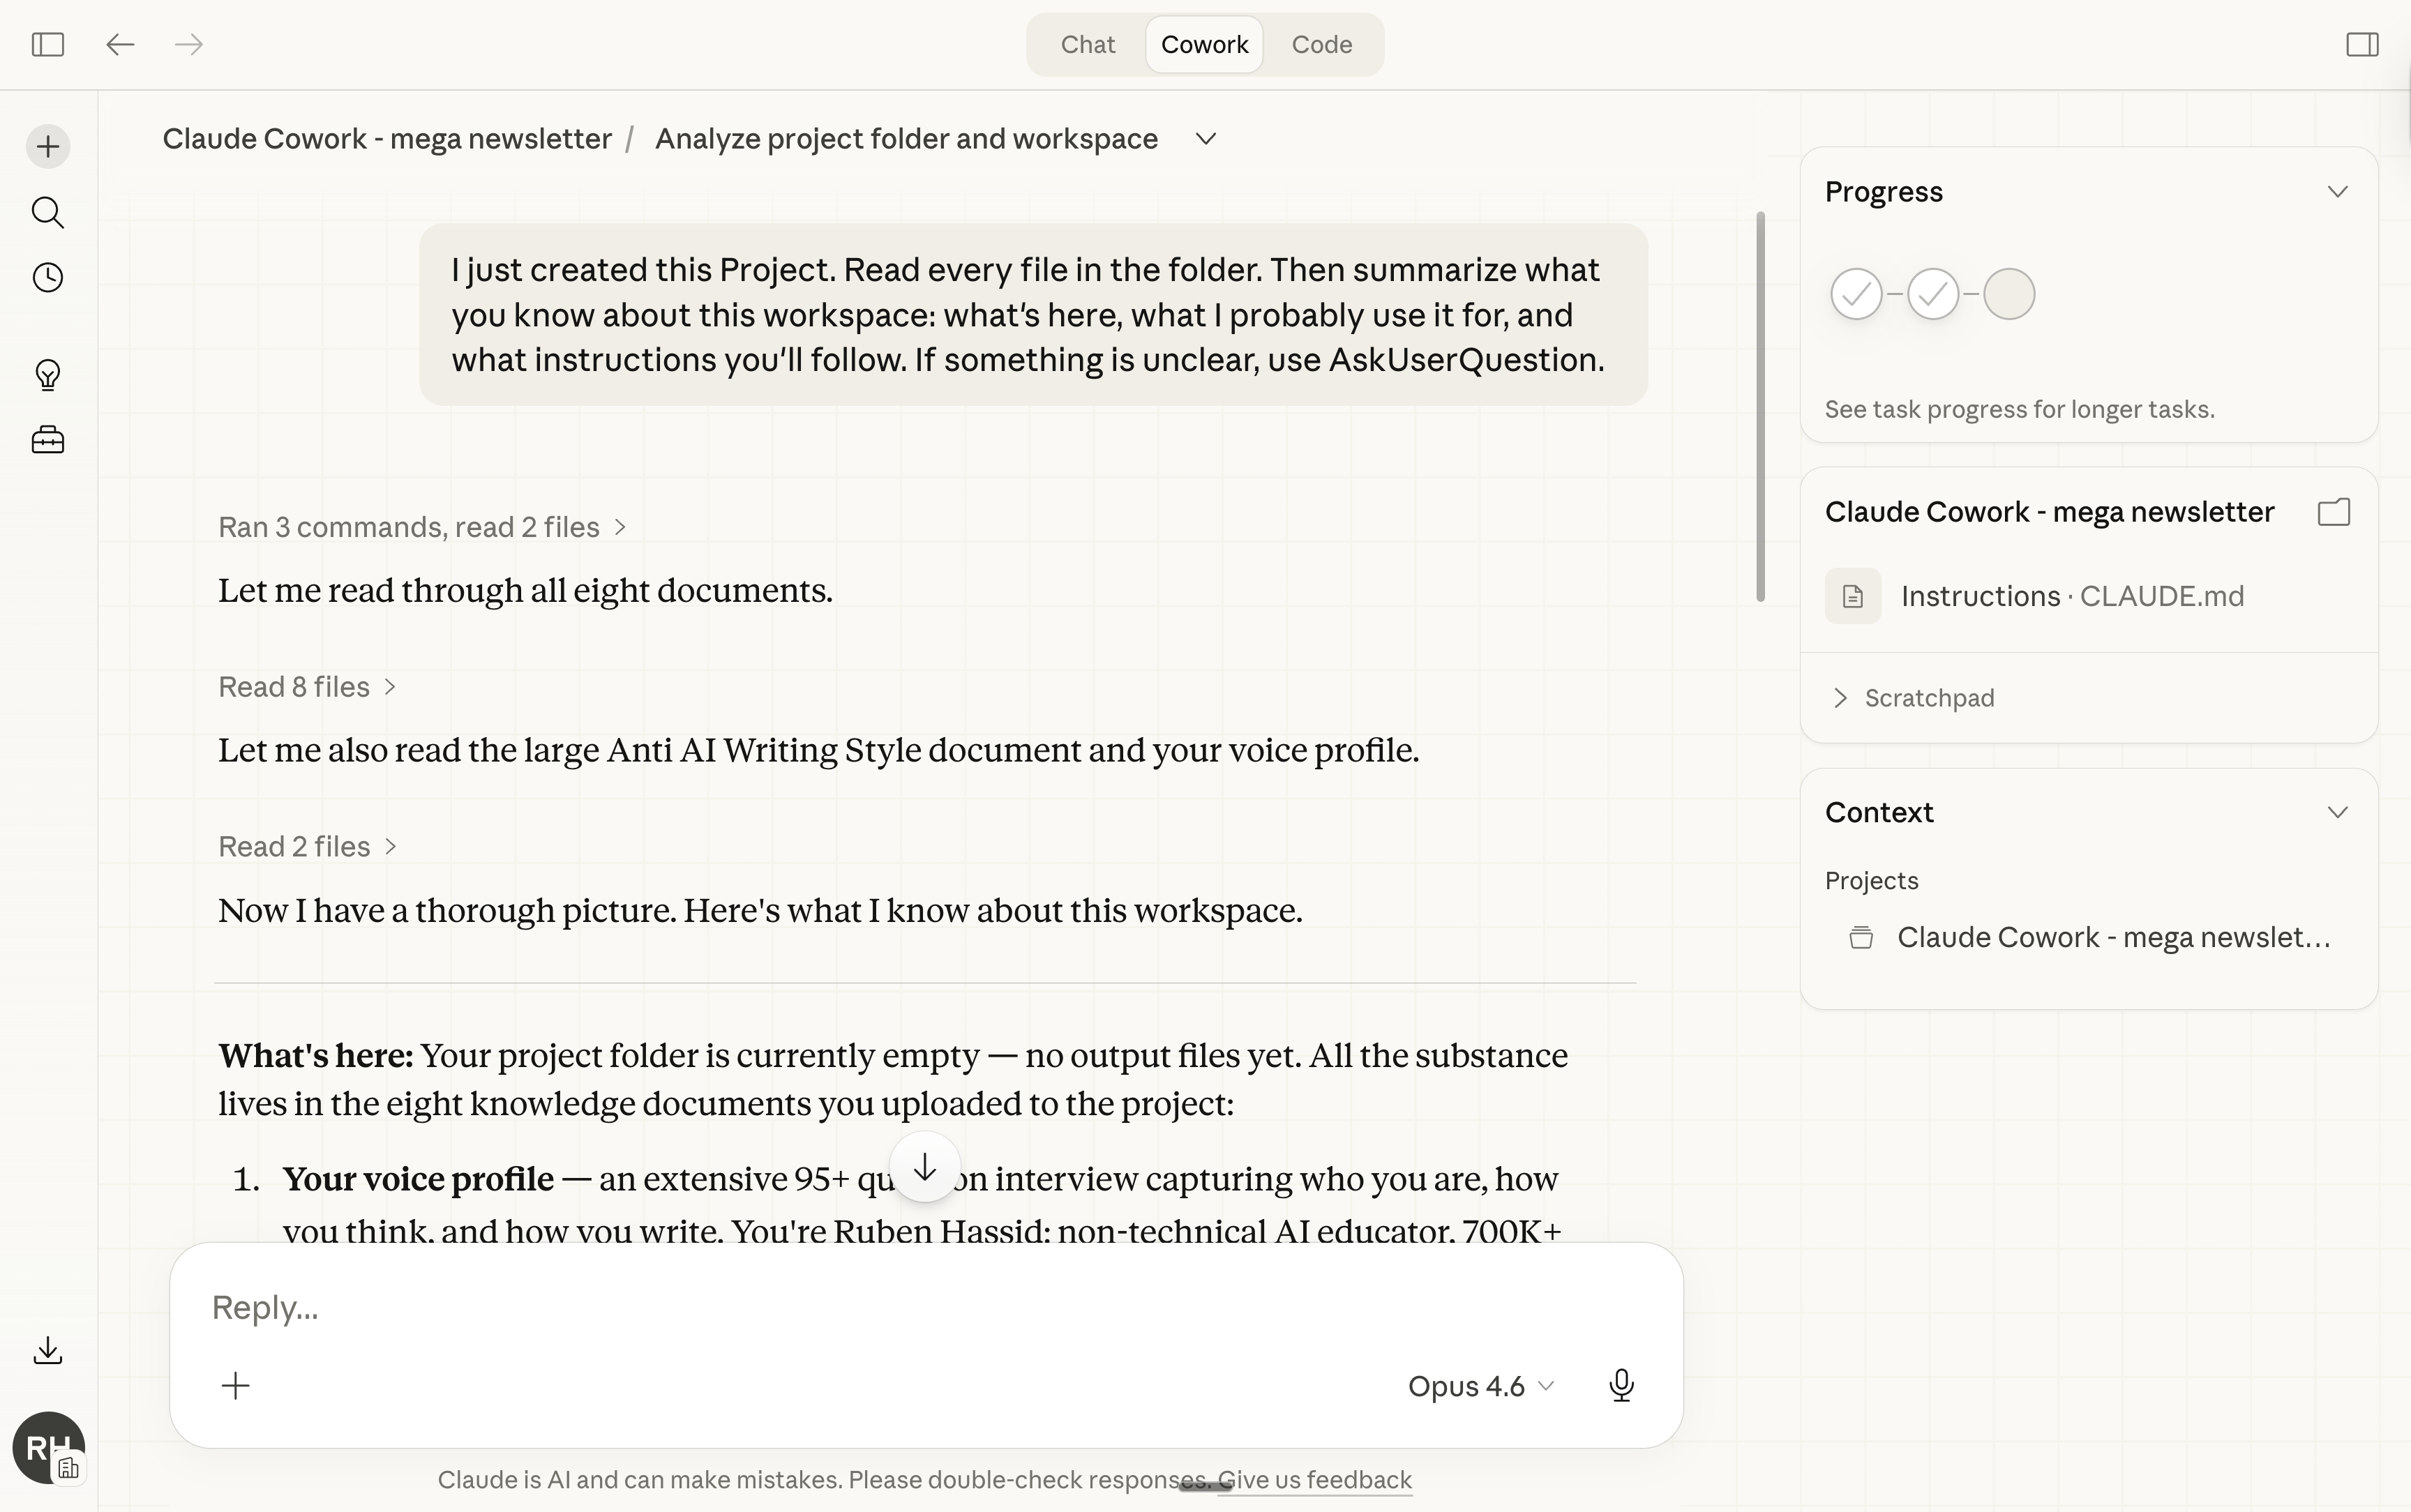Start a new task with plus icon
The width and height of the screenshot is (2411, 1512).
[x=48, y=147]
